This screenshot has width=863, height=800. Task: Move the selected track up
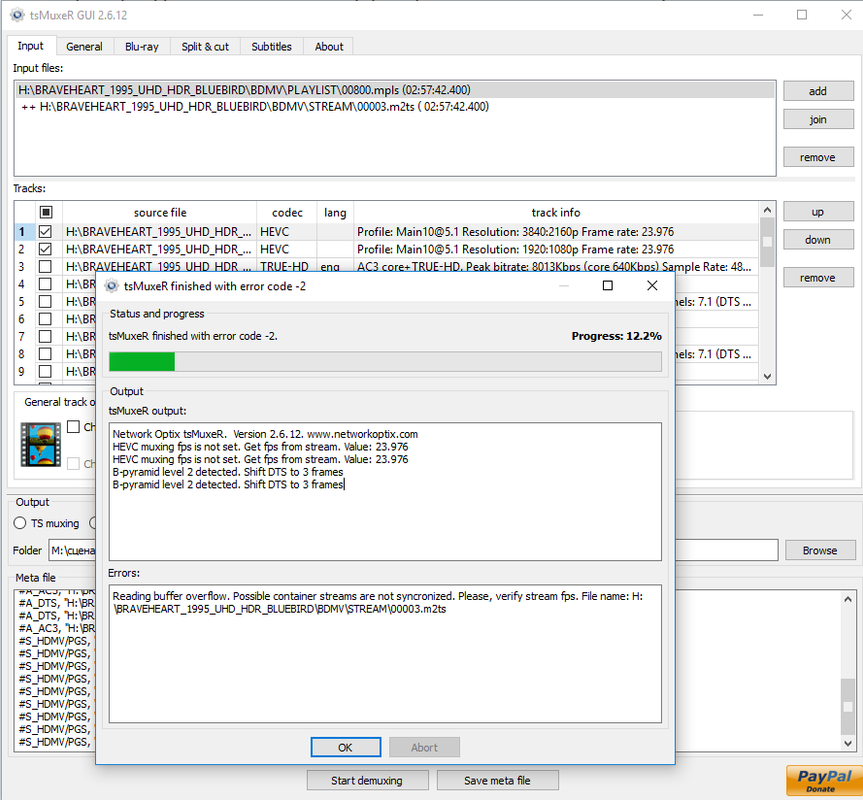[818, 212]
